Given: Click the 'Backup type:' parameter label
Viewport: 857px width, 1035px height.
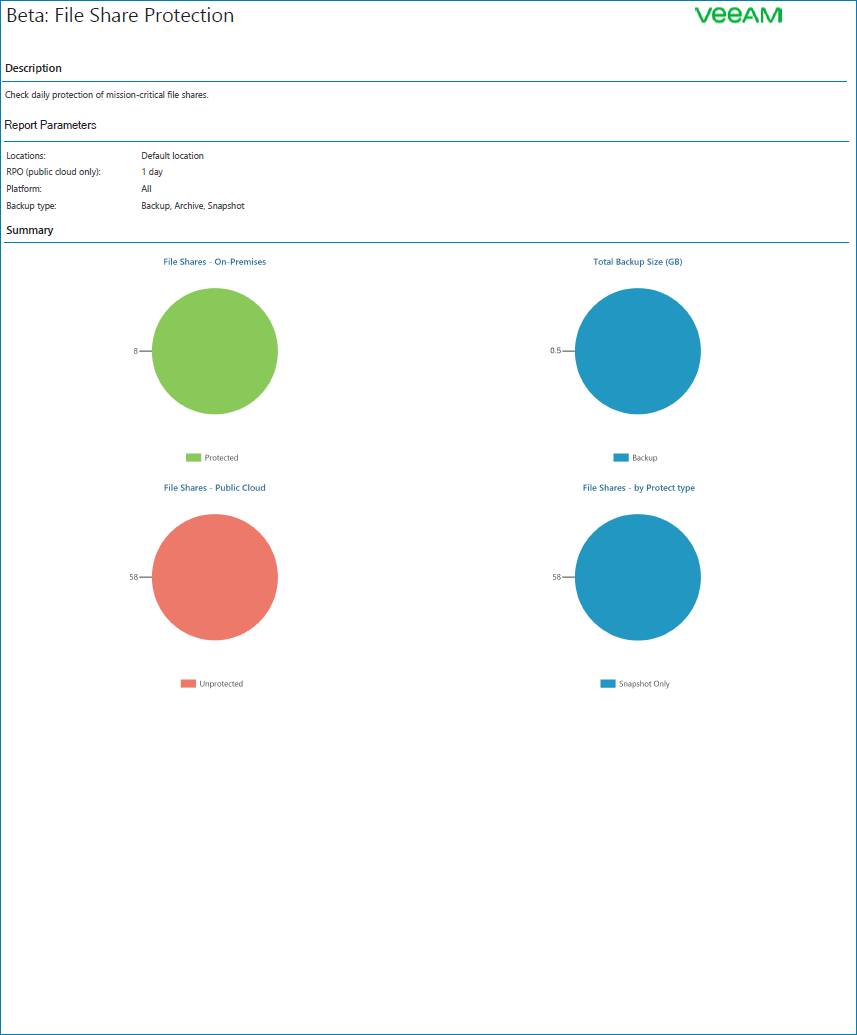Looking at the screenshot, I should pos(31,206).
